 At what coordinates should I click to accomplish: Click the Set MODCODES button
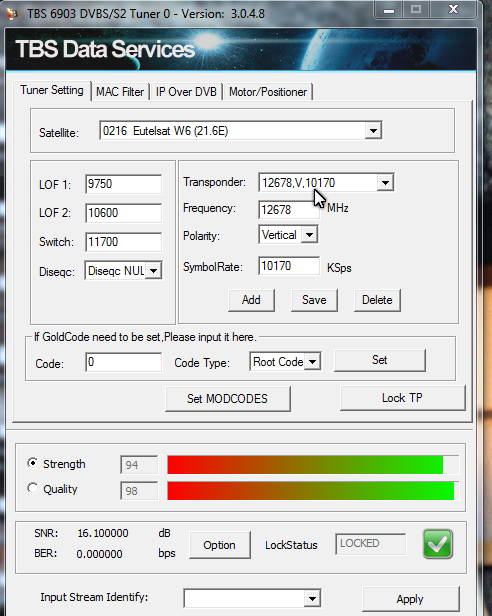(228, 399)
